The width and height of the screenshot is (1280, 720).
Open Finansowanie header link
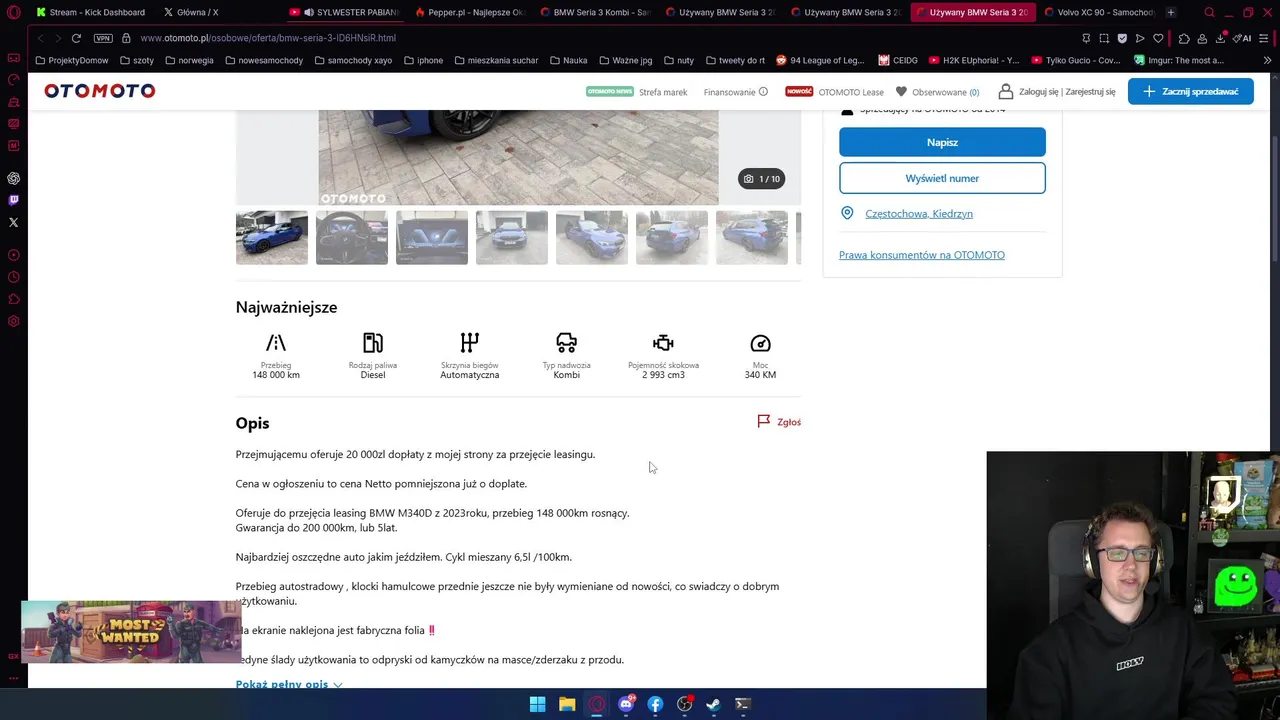tap(735, 92)
